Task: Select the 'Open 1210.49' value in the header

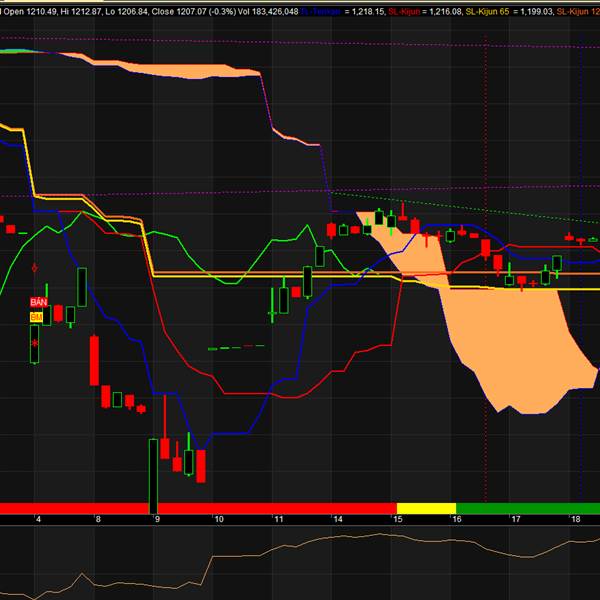Action: [30, 12]
